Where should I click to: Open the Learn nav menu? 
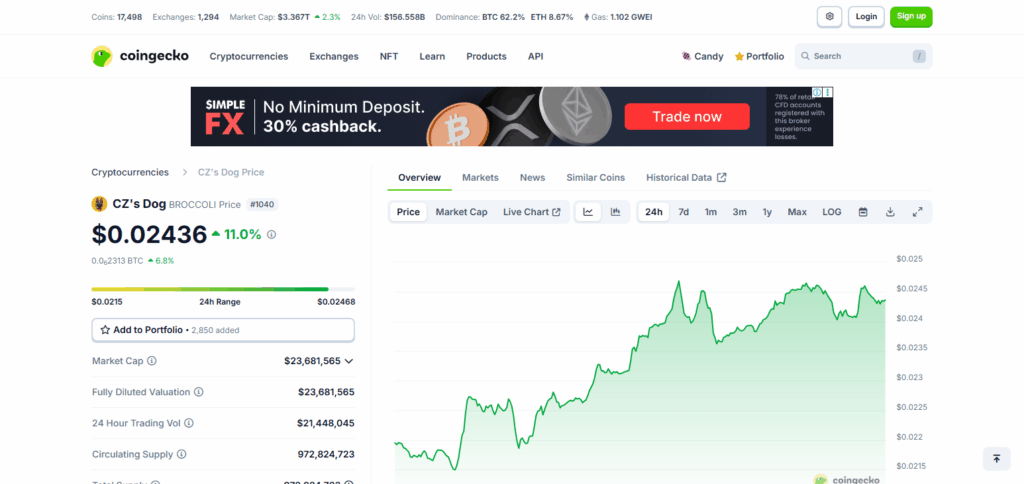tap(432, 57)
